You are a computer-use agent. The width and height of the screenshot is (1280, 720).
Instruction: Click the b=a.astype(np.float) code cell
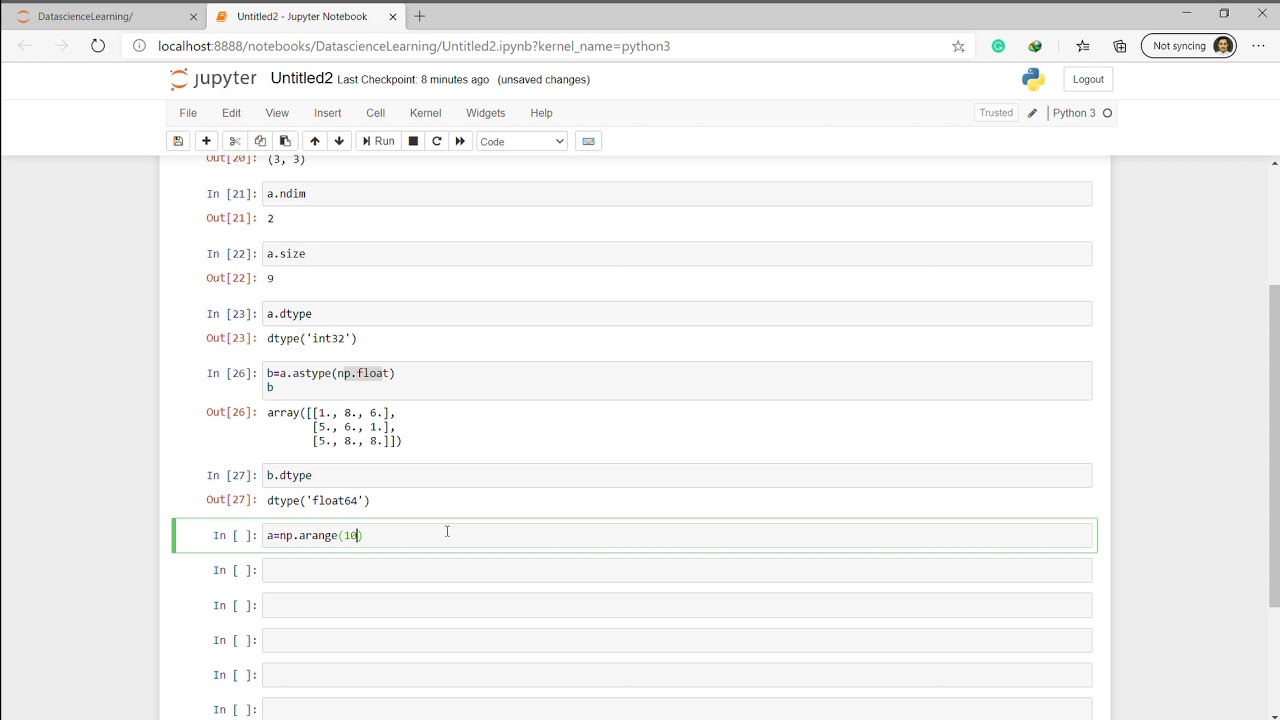tap(677, 380)
